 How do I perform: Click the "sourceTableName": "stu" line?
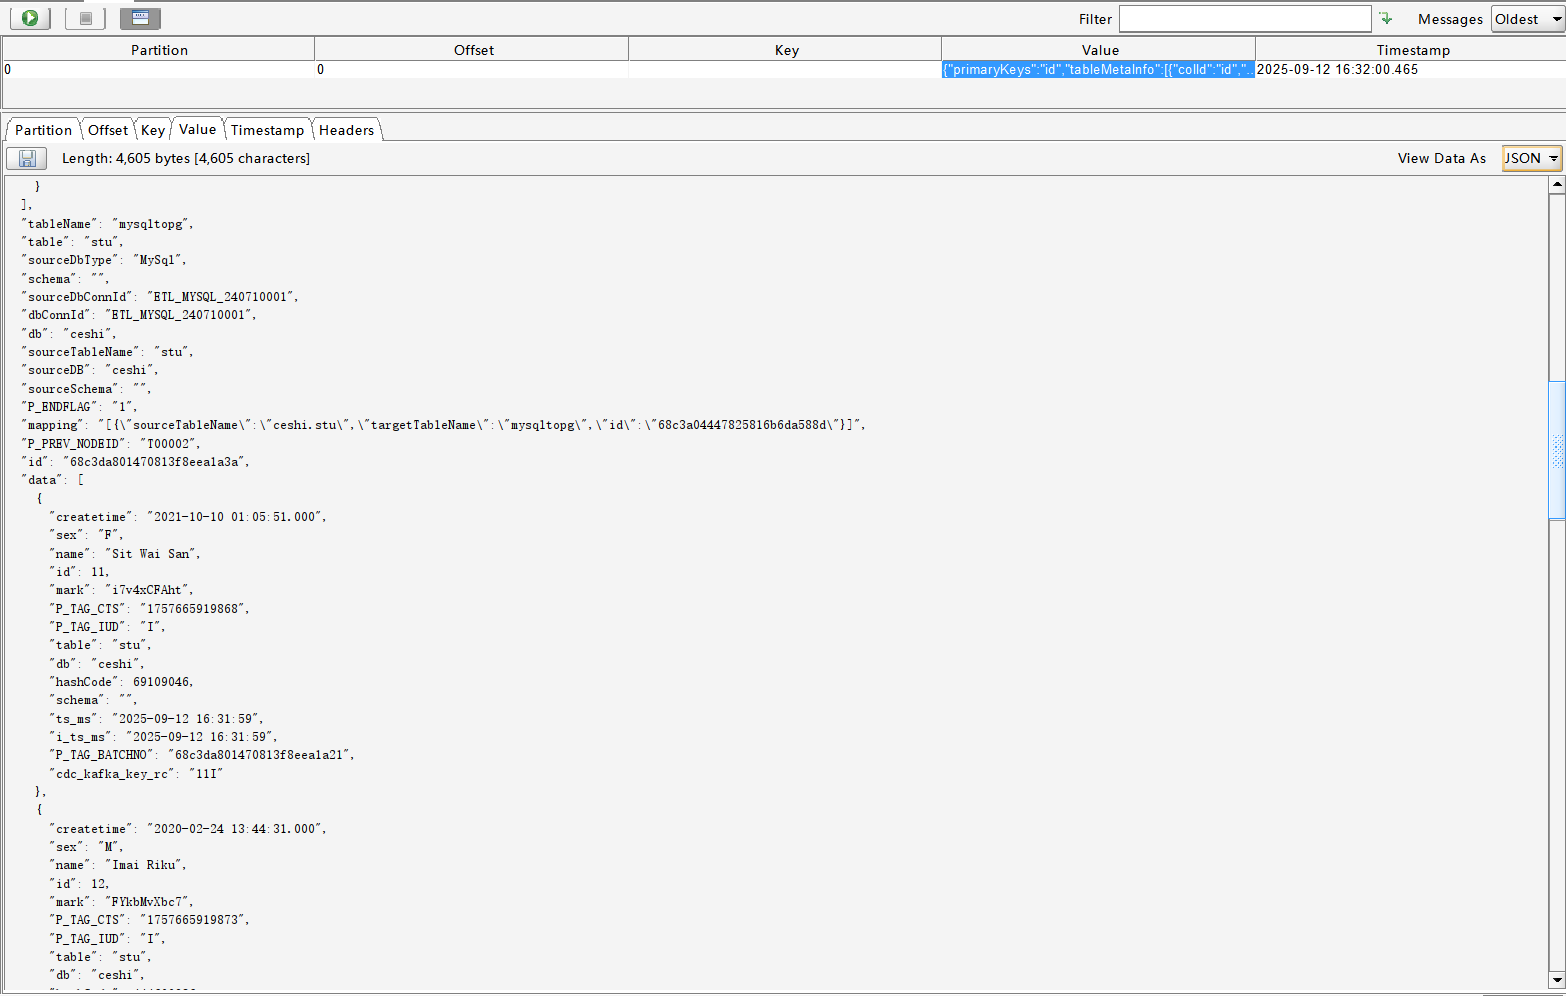(107, 352)
